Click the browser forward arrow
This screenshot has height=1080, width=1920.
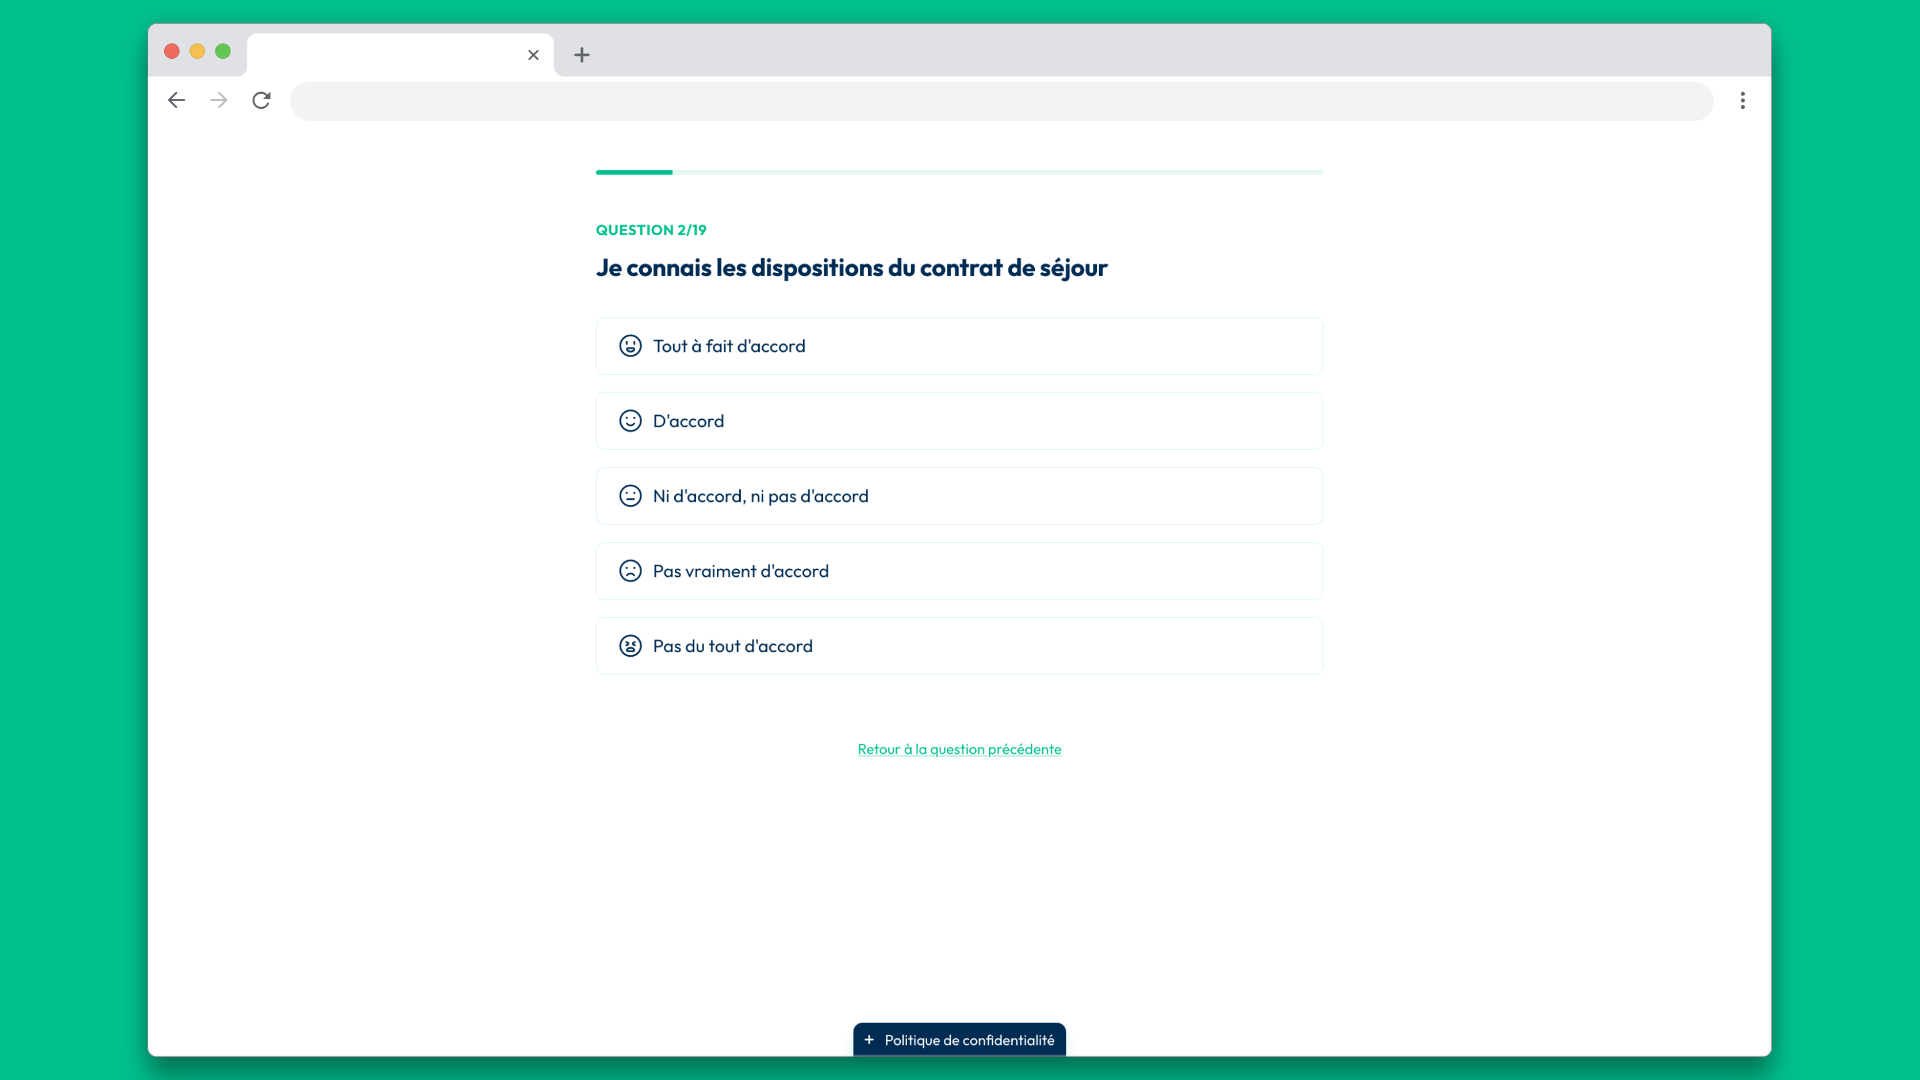pos(218,100)
